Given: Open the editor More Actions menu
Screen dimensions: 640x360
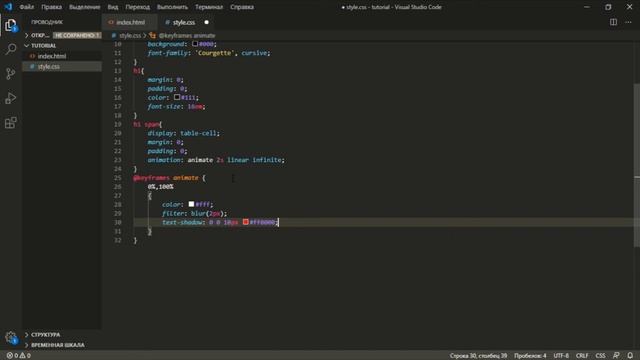Looking at the screenshot, I should point(628,22).
